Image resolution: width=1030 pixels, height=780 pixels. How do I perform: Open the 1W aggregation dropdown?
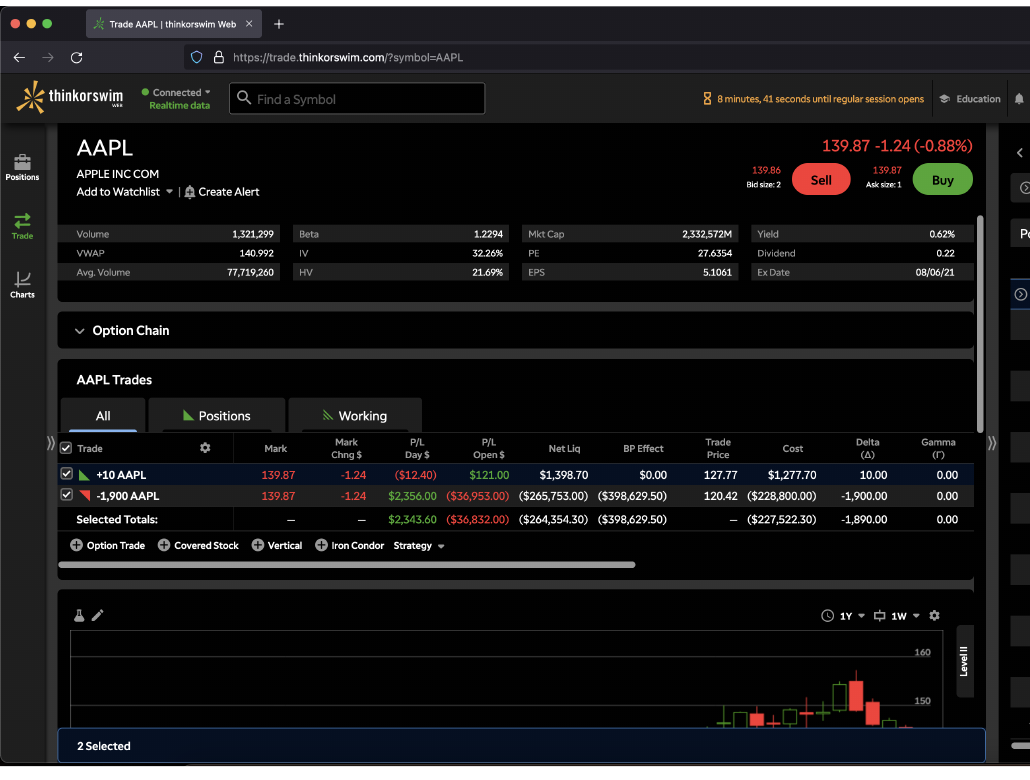[905, 616]
